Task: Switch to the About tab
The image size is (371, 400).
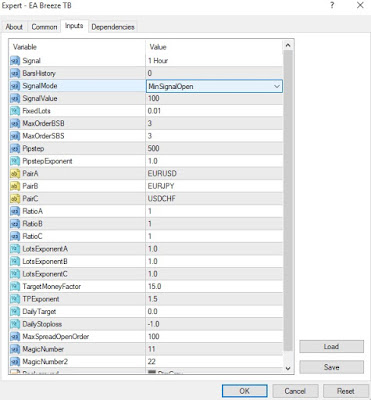Action: point(14,27)
